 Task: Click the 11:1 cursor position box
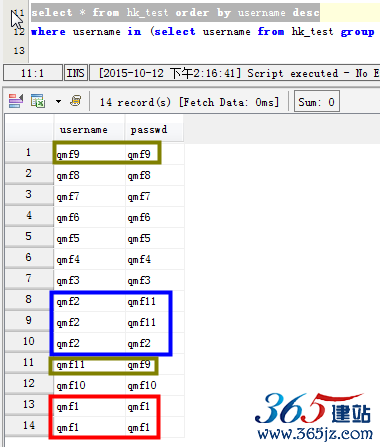(x=33, y=73)
